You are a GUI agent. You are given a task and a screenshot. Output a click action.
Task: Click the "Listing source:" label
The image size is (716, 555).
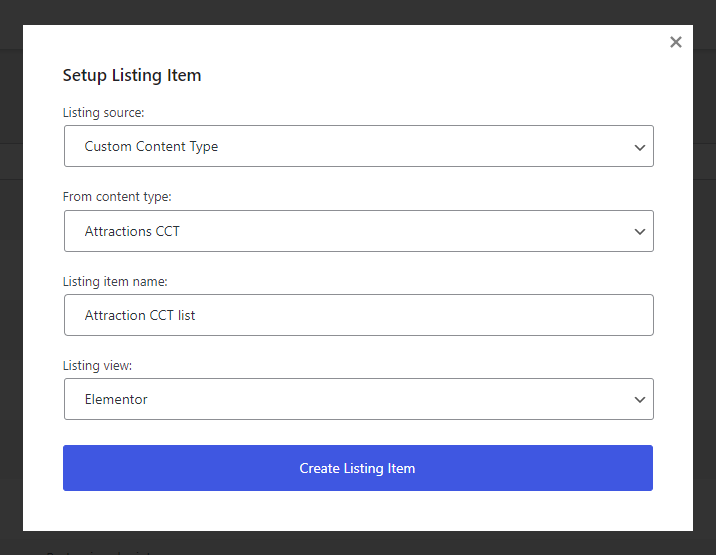point(103,113)
